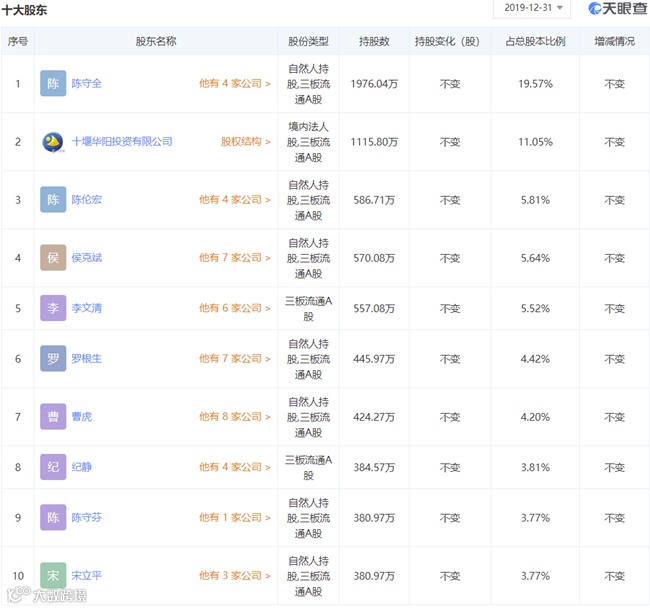Select the 5.64% ratio cell
This screenshot has width=650, height=609.
535,258
